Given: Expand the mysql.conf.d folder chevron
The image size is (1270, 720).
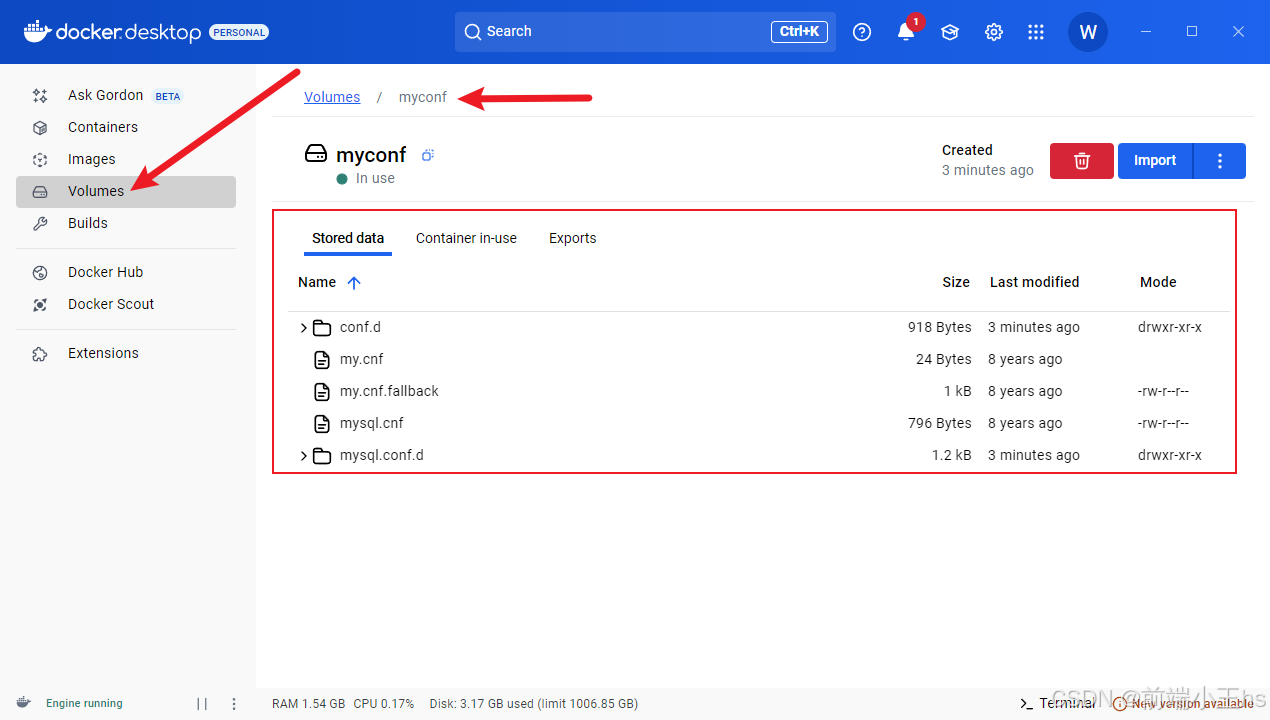Looking at the screenshot, I should [304, 456].
